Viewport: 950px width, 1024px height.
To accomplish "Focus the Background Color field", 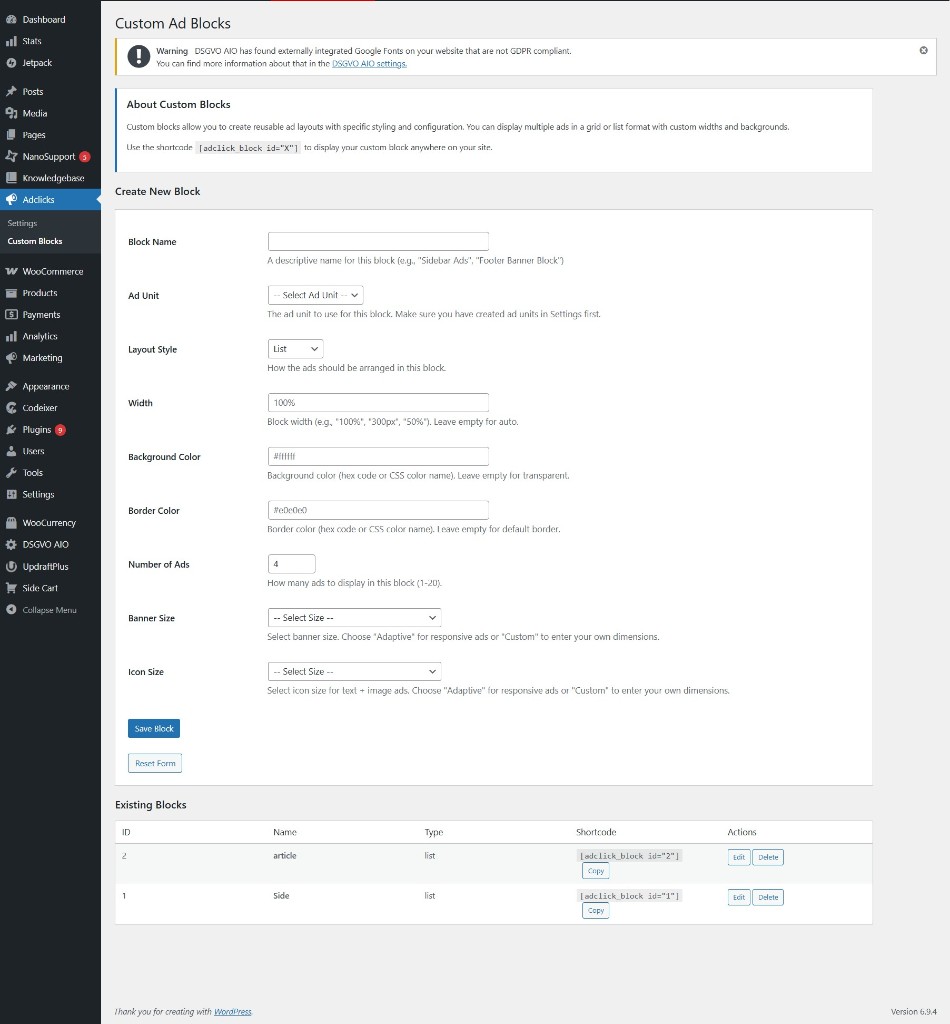I will pyautogui.click(x=378, y=456).
